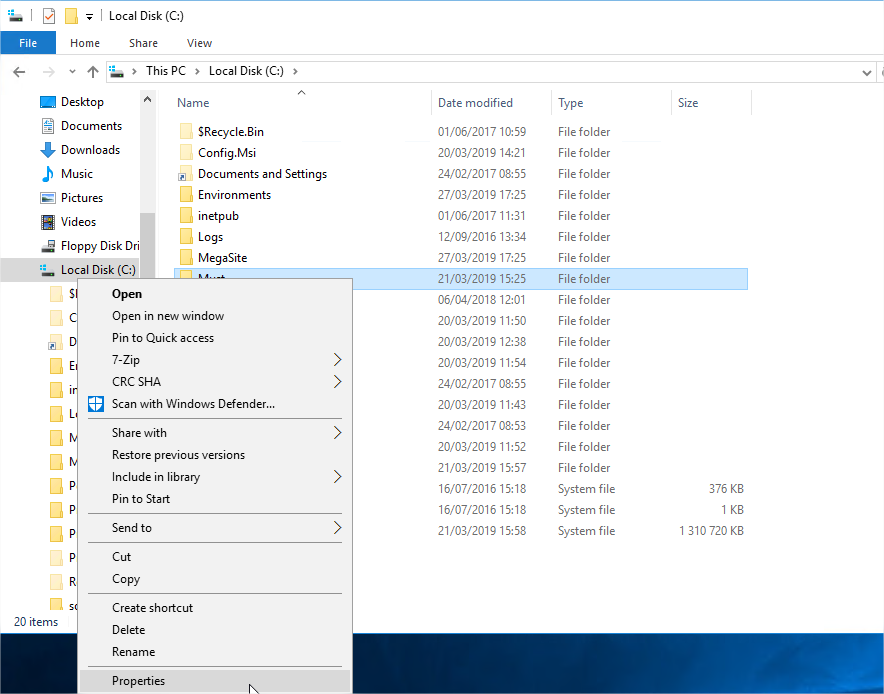Click the Properties quick access toolbar icon

click(49, 16)
